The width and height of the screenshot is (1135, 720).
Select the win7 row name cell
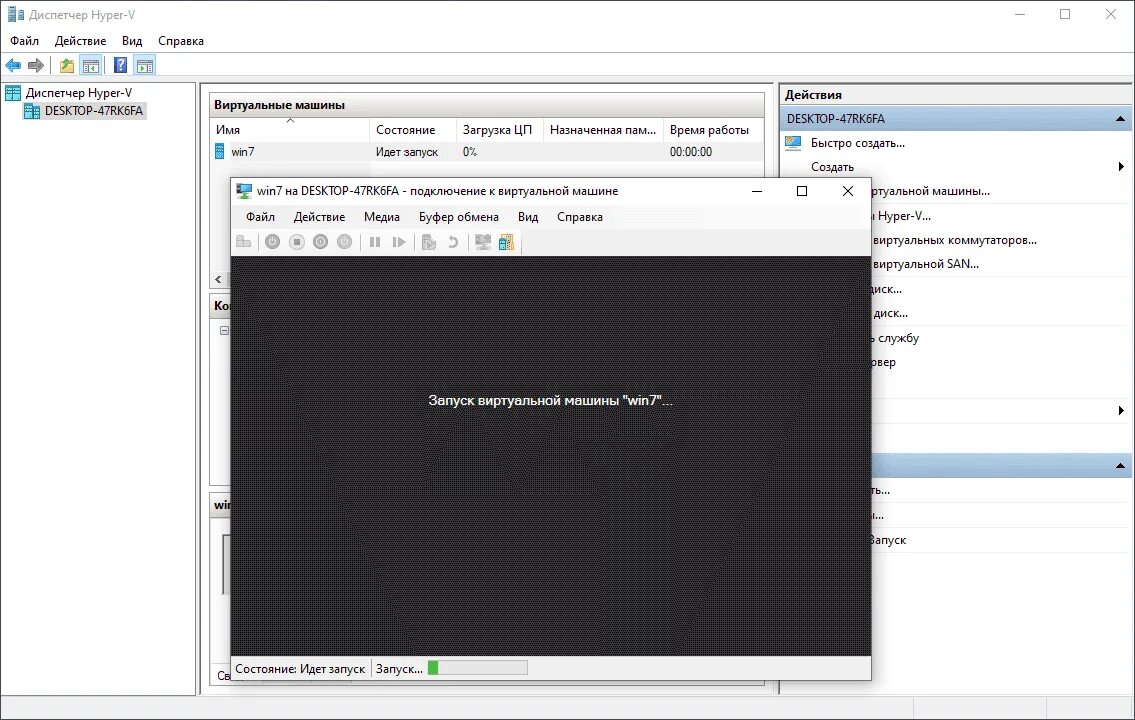242,151
